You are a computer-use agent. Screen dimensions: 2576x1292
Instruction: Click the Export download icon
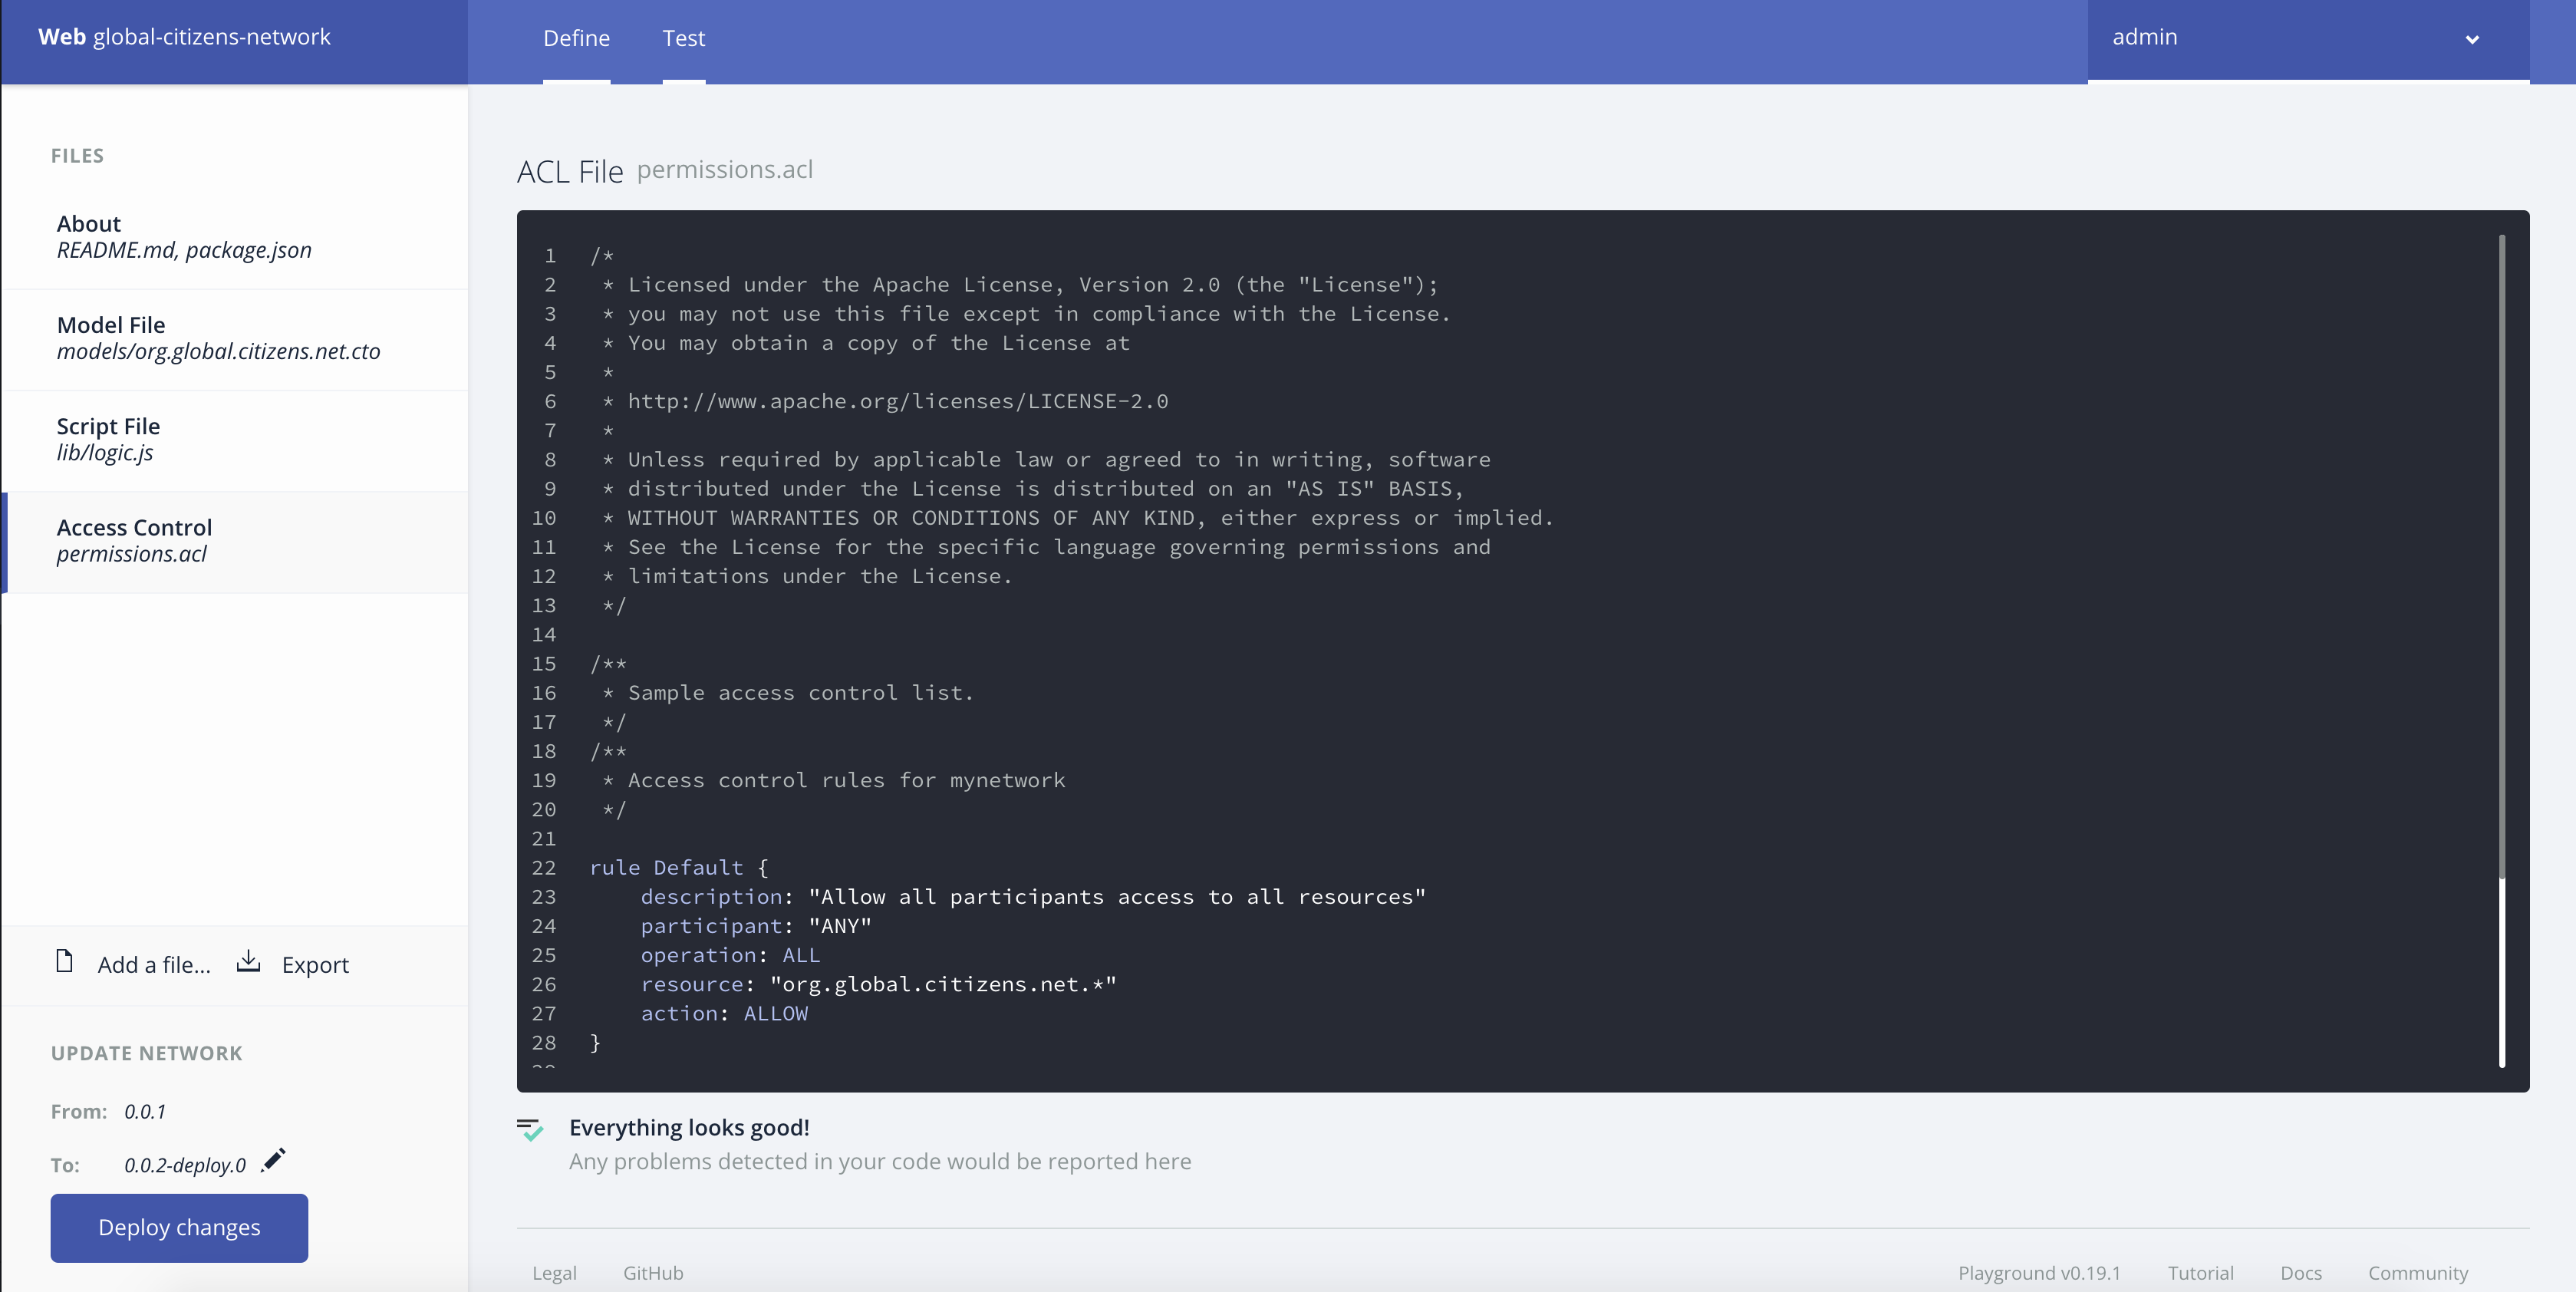coord(248,962)
